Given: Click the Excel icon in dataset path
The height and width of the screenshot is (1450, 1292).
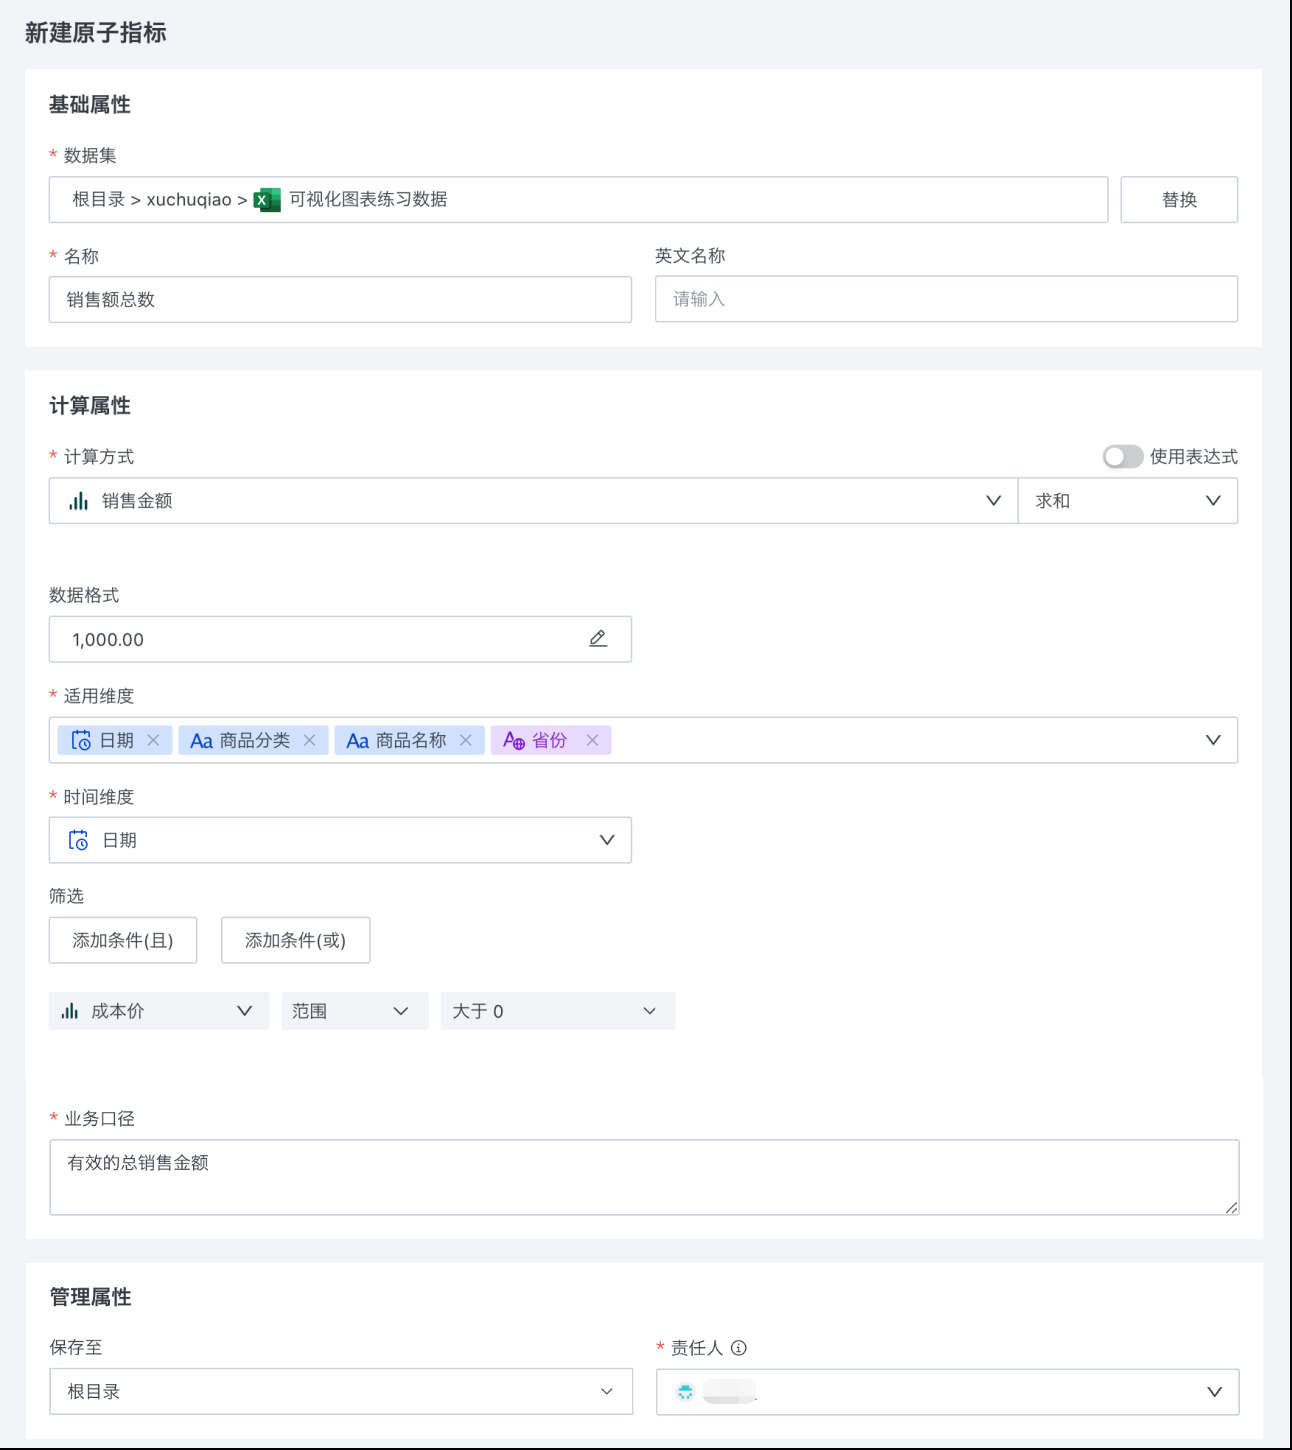Looking at the screenshot, I should tap(267, 200).
